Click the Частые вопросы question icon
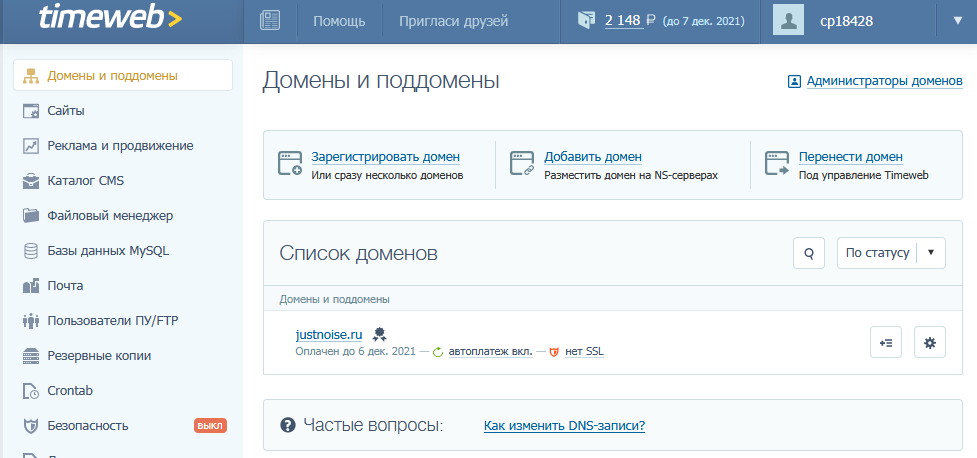Image resolution: width=977 pixels, height=458 pixels. pos(287,426)
